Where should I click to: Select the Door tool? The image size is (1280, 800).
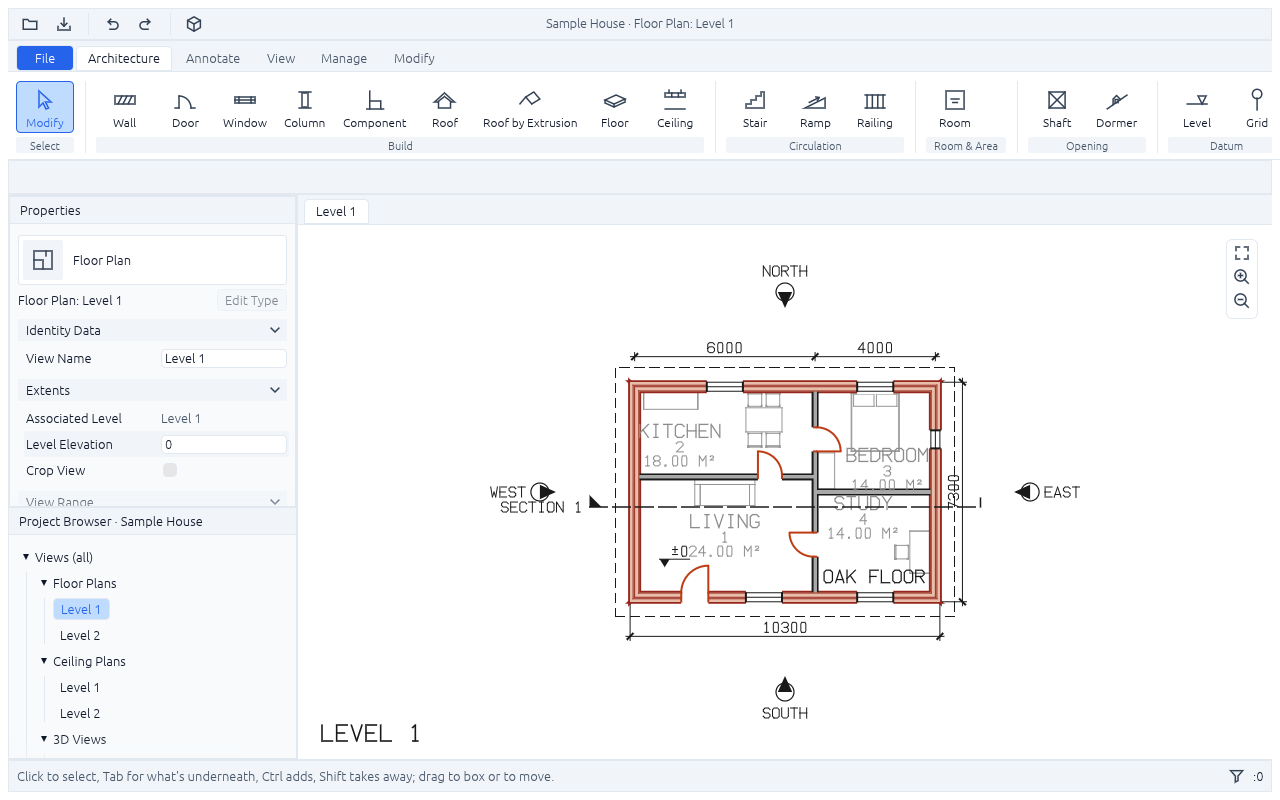[x=185, y=108]
